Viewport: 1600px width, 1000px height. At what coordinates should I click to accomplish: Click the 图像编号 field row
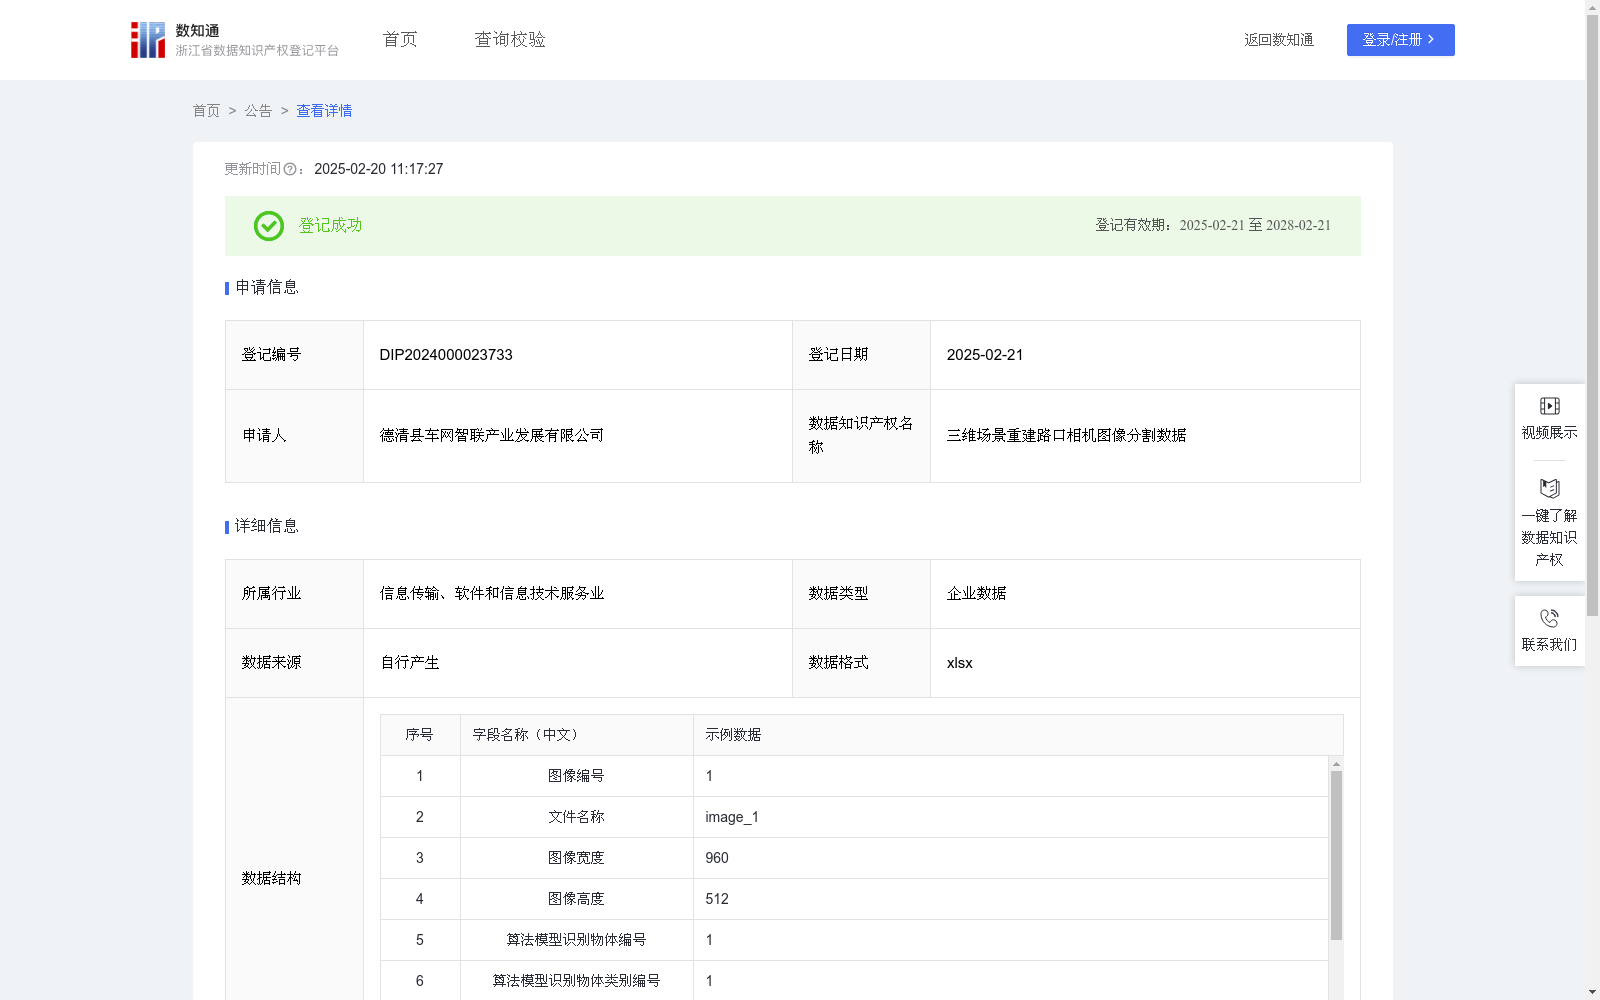click(854, 776)
